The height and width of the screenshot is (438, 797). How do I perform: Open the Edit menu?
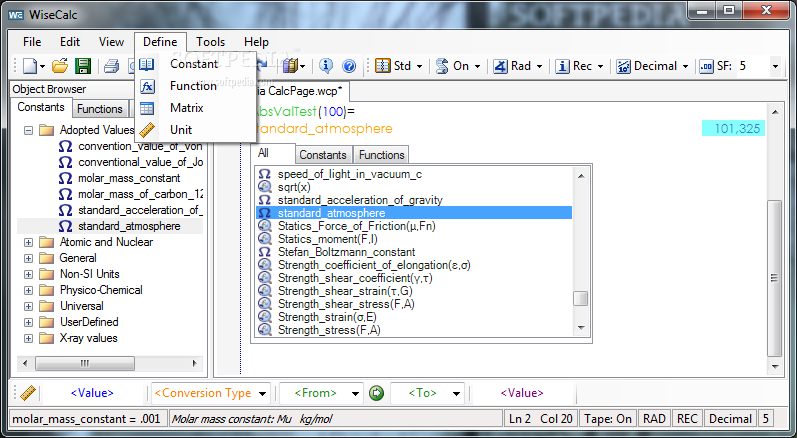coord(70,42)
